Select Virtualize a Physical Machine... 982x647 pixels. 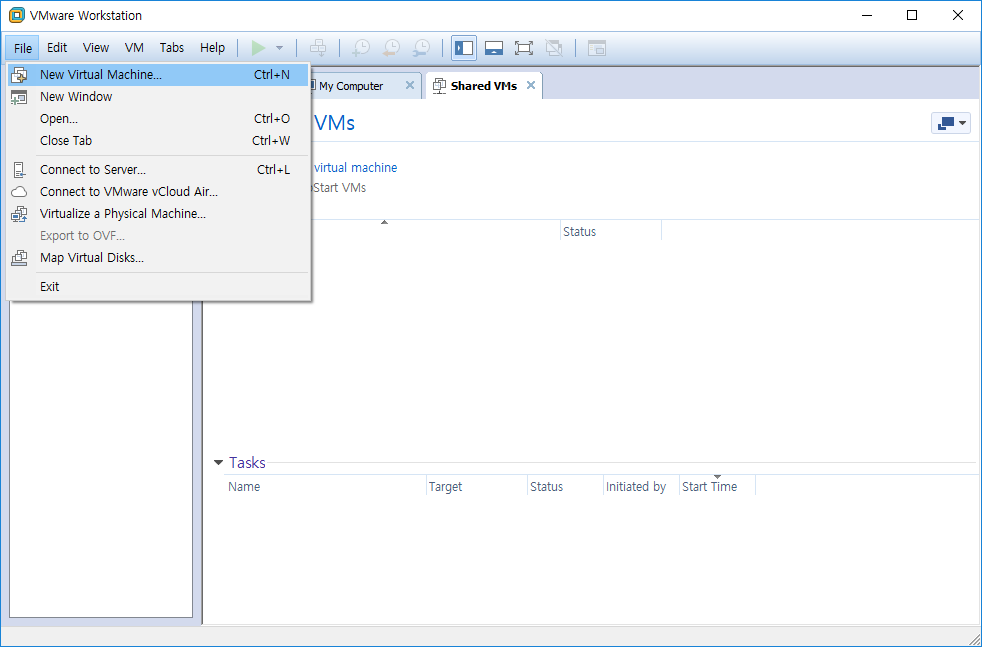tap(158, 214)
